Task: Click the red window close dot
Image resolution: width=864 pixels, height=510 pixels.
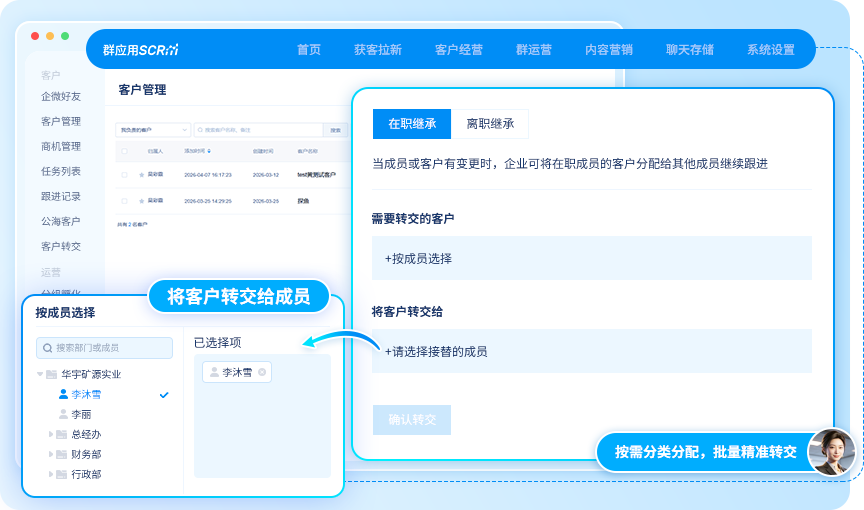Action: coord(35,36)
